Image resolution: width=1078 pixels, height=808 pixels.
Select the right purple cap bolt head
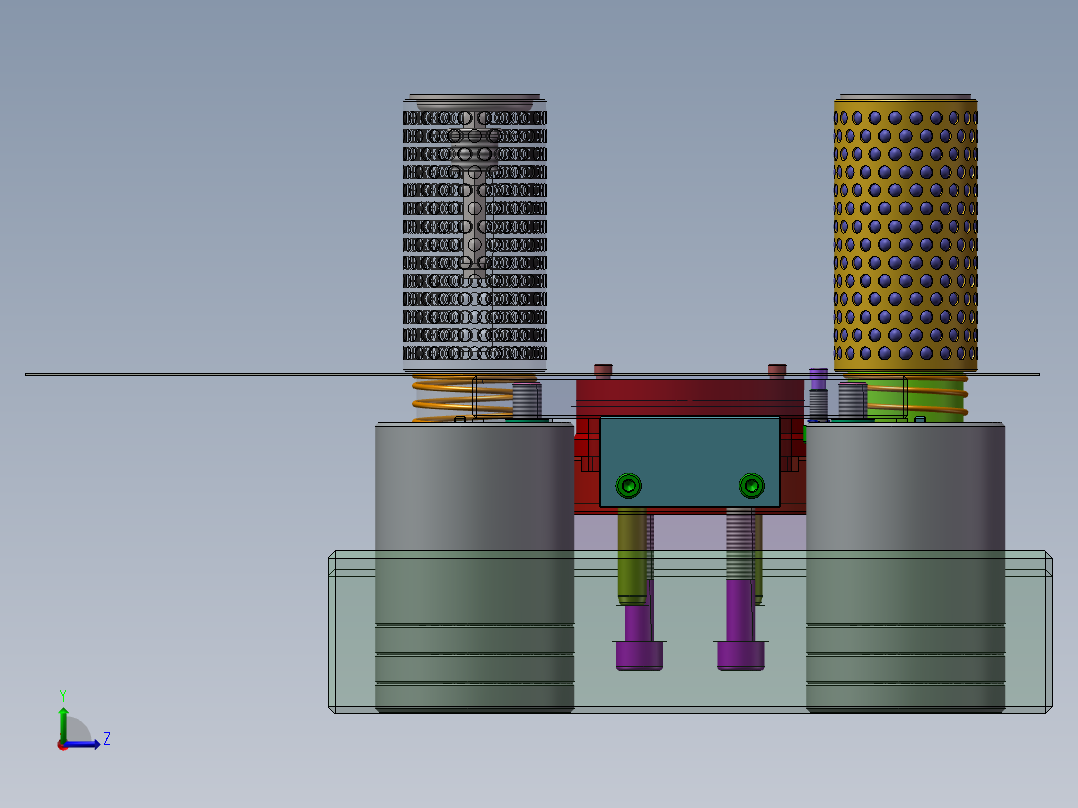[x=740, y=655]
